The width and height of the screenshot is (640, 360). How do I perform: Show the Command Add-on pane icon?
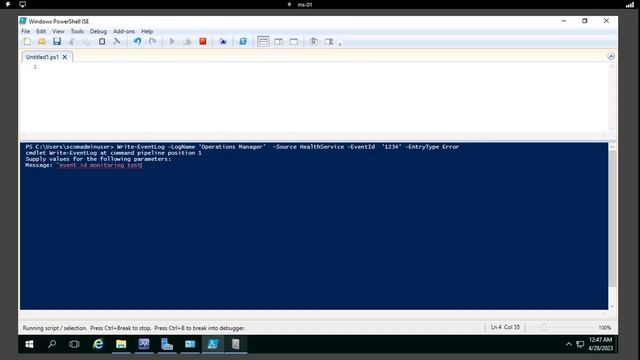(x=329, y=42)
